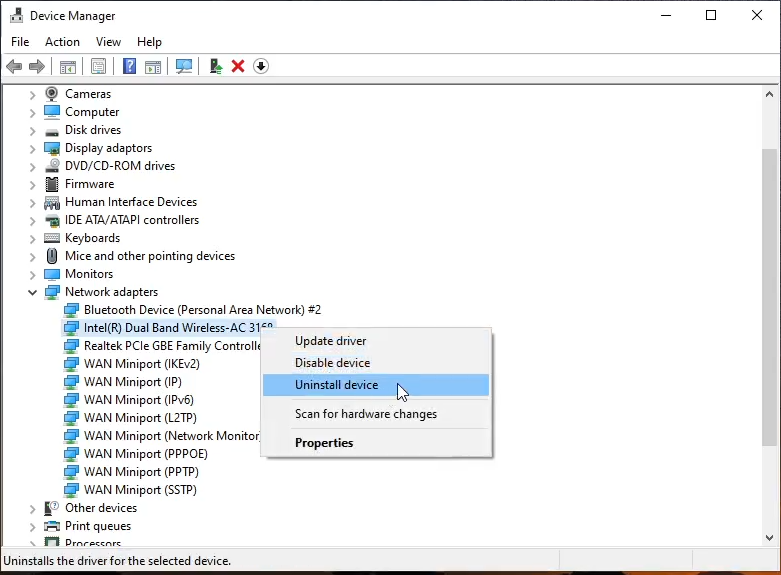Viewport: 781px width, 575px height.
Task: Choose Uninstall device from context menu
Action: tap(376, 385)
